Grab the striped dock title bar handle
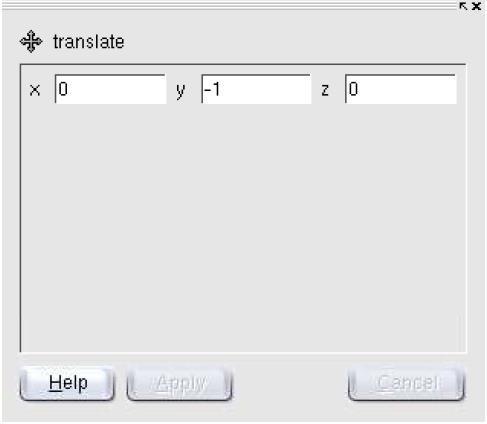The width and height of the screenshot is (487, 424). point(229,6)
